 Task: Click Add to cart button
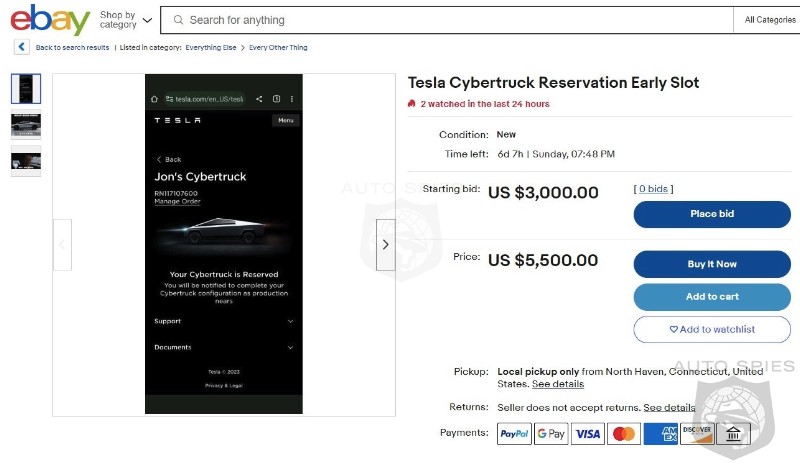712,297
